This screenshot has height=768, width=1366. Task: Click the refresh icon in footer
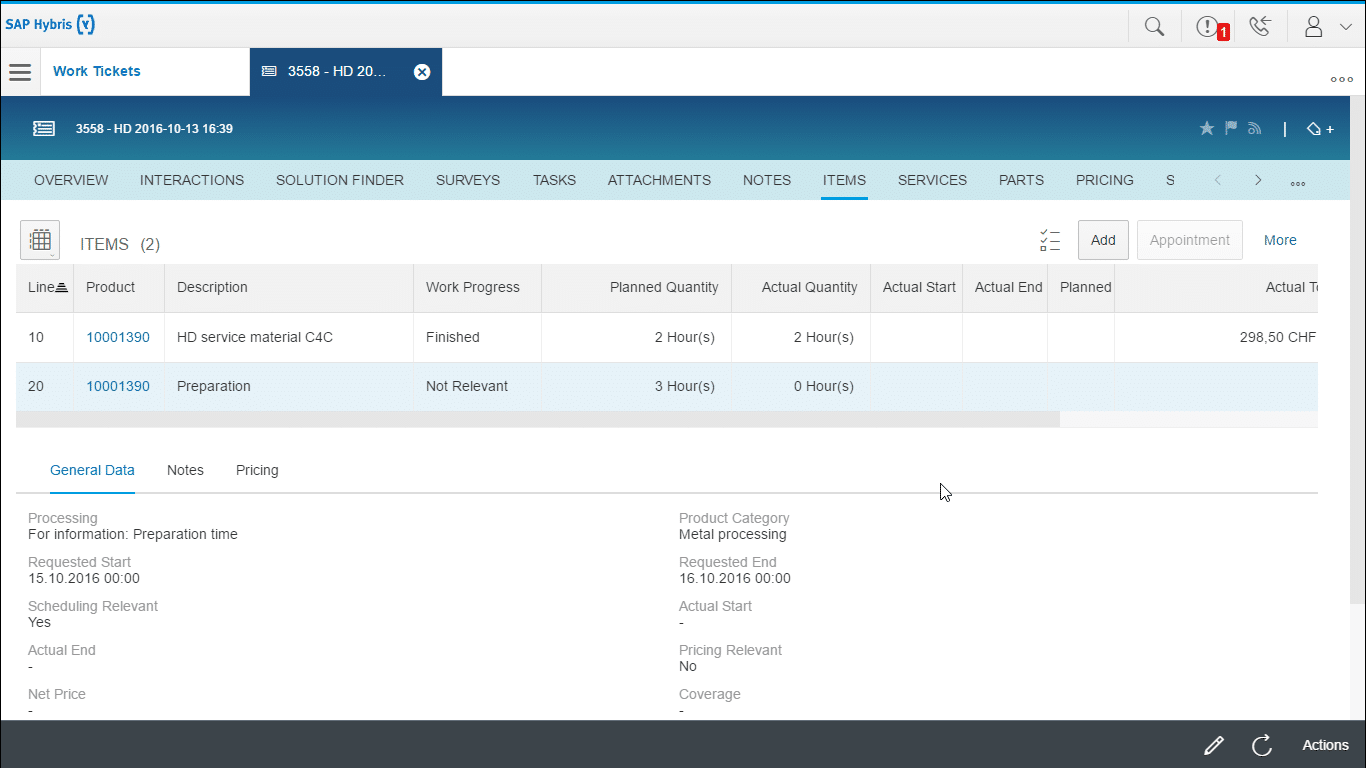tap(1262, 745)
